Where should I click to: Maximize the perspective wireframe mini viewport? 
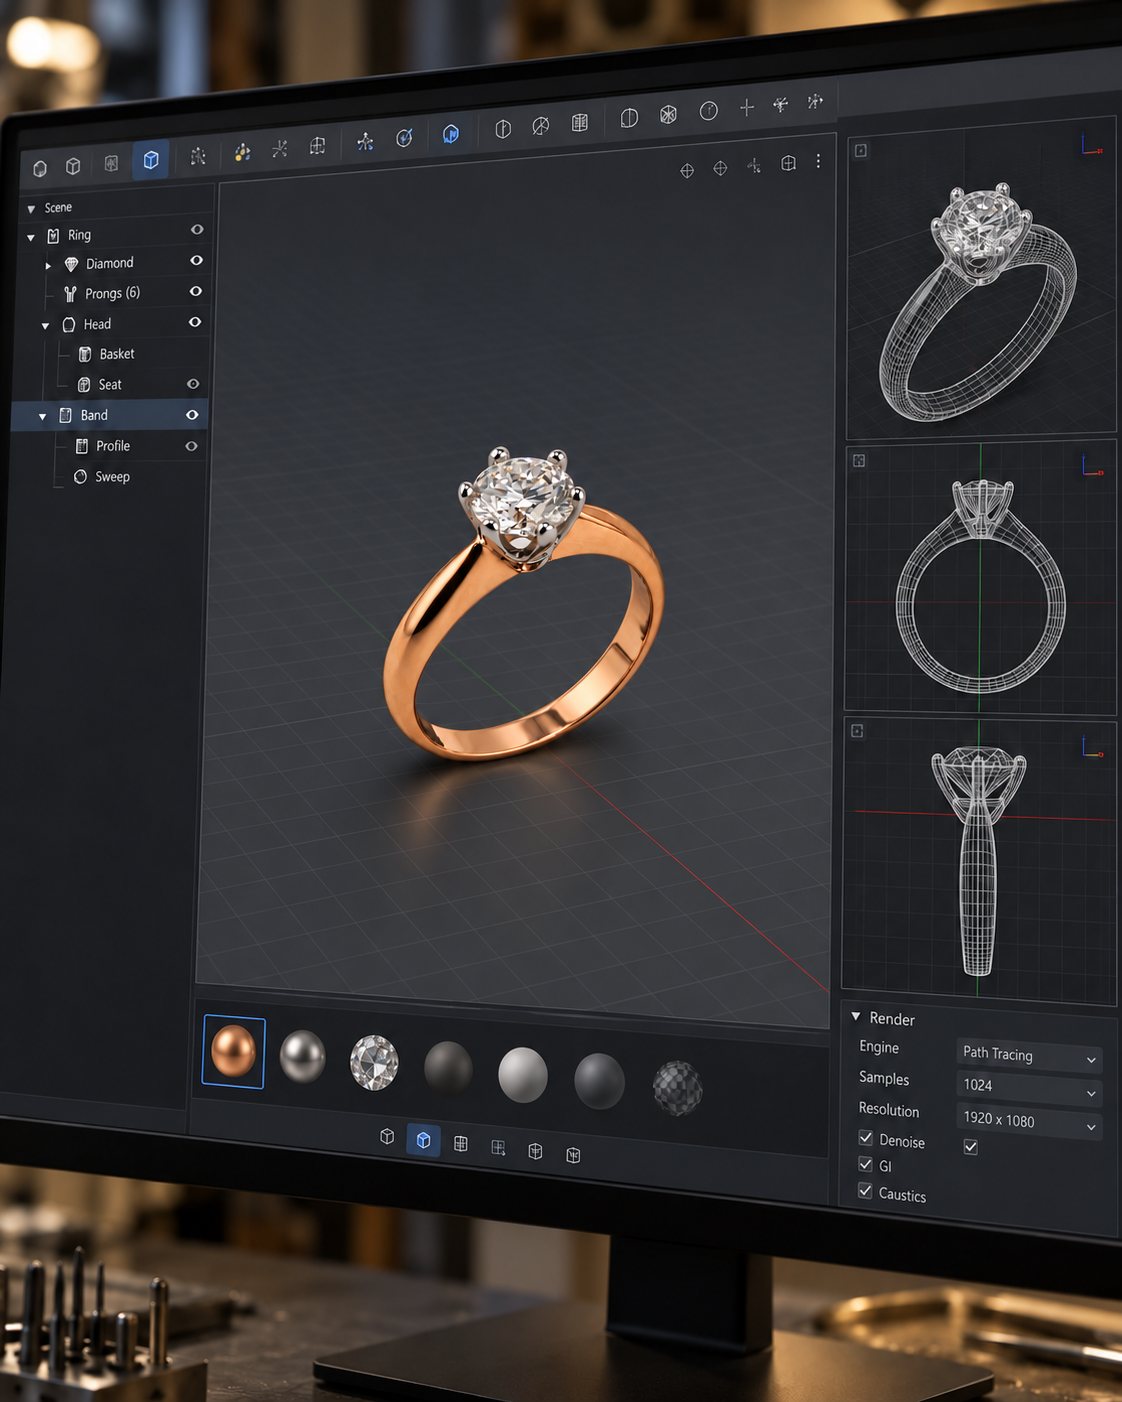coord(860,150)
